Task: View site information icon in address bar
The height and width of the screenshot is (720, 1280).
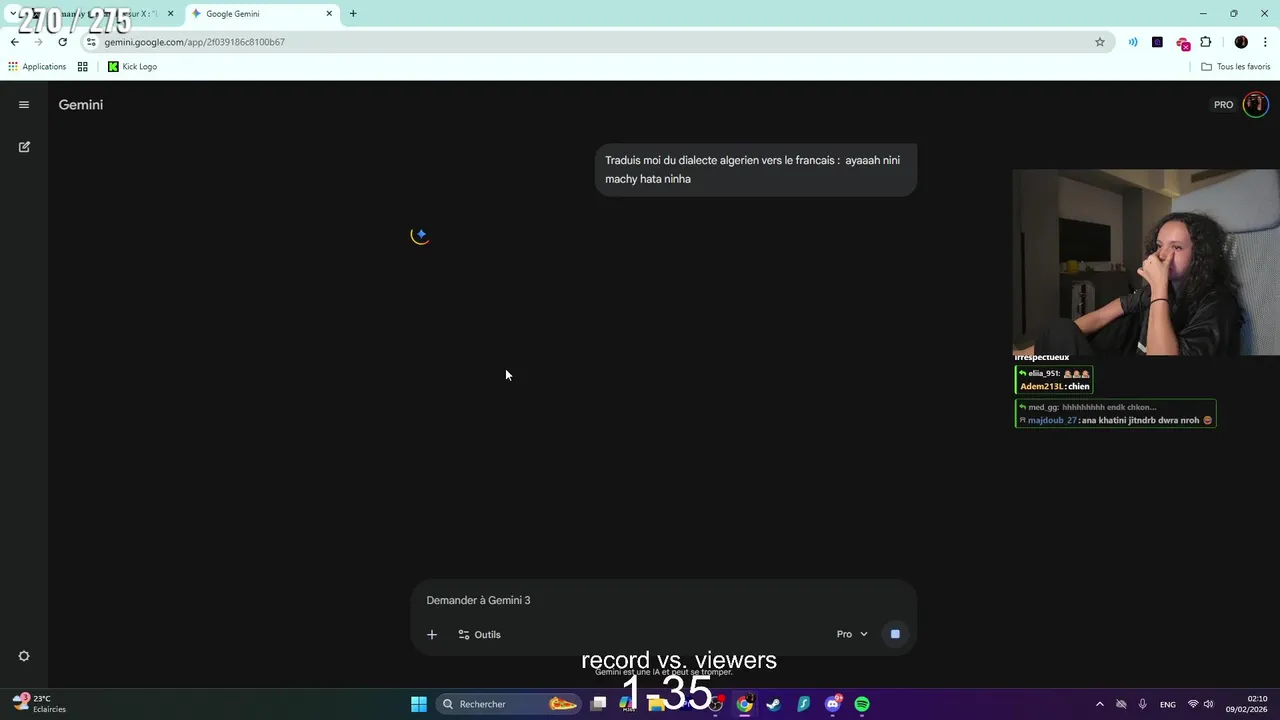Action: pos(91,42)
